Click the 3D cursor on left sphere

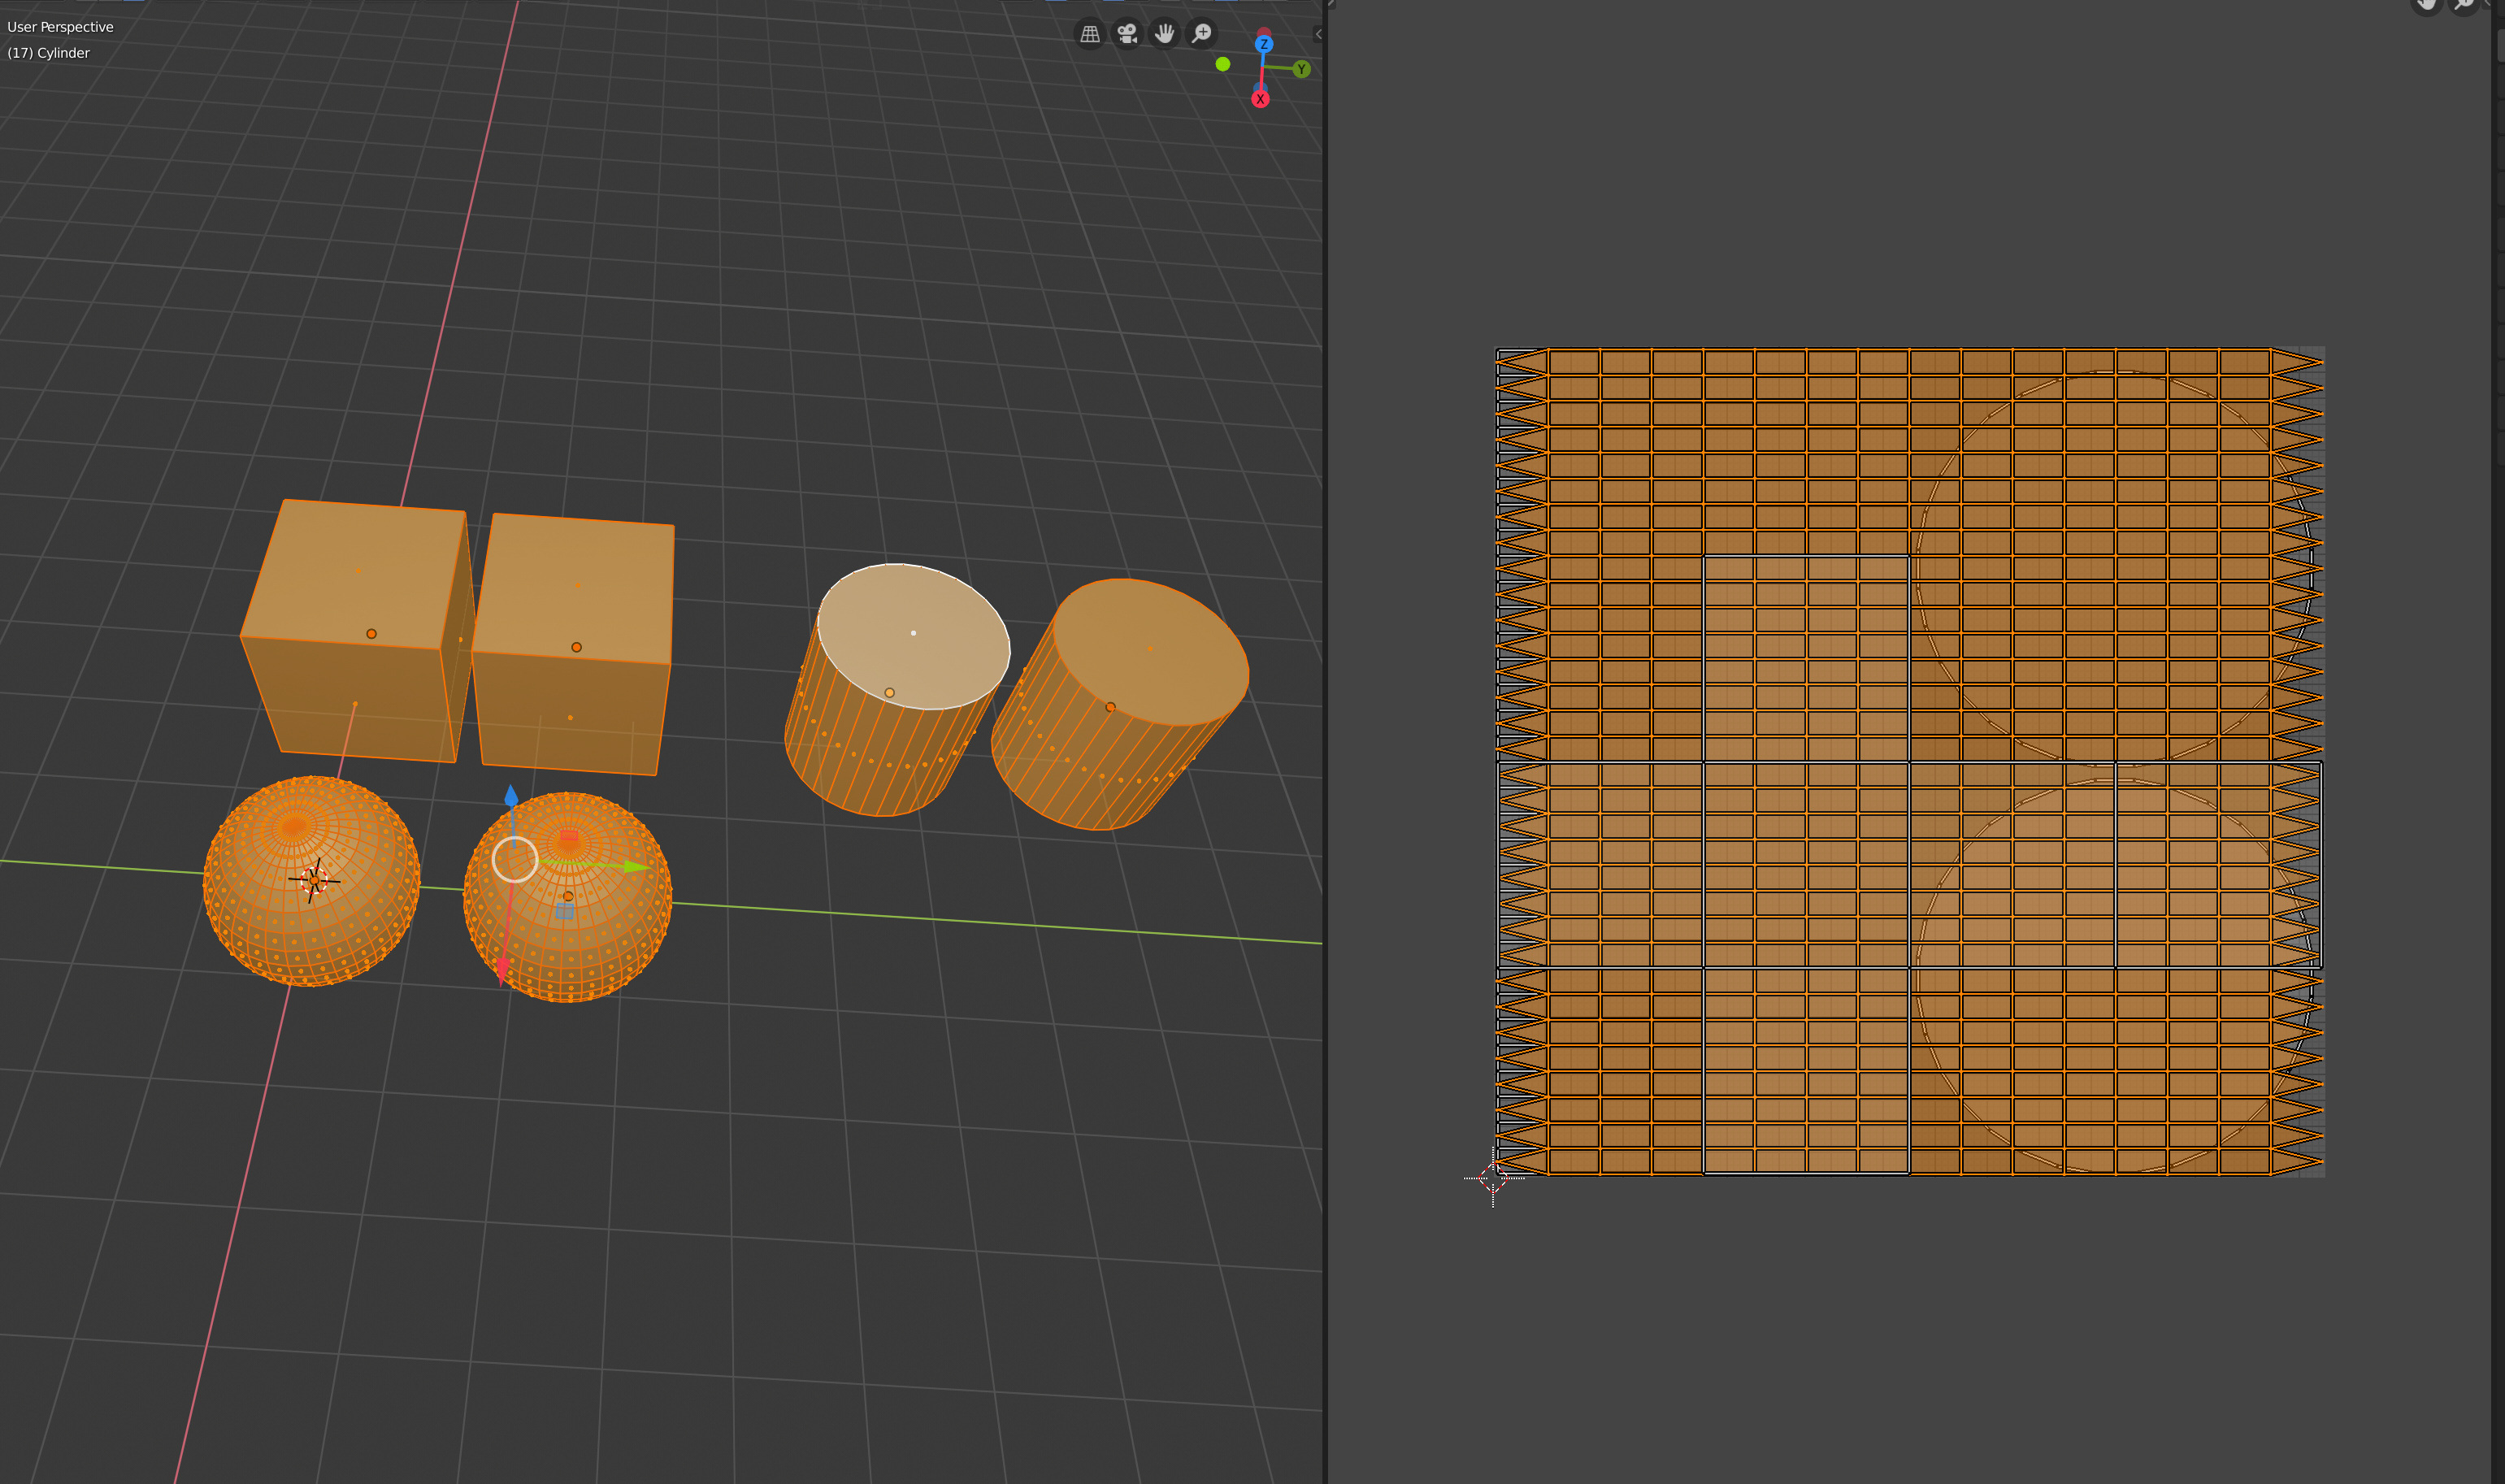pos(314,880)
